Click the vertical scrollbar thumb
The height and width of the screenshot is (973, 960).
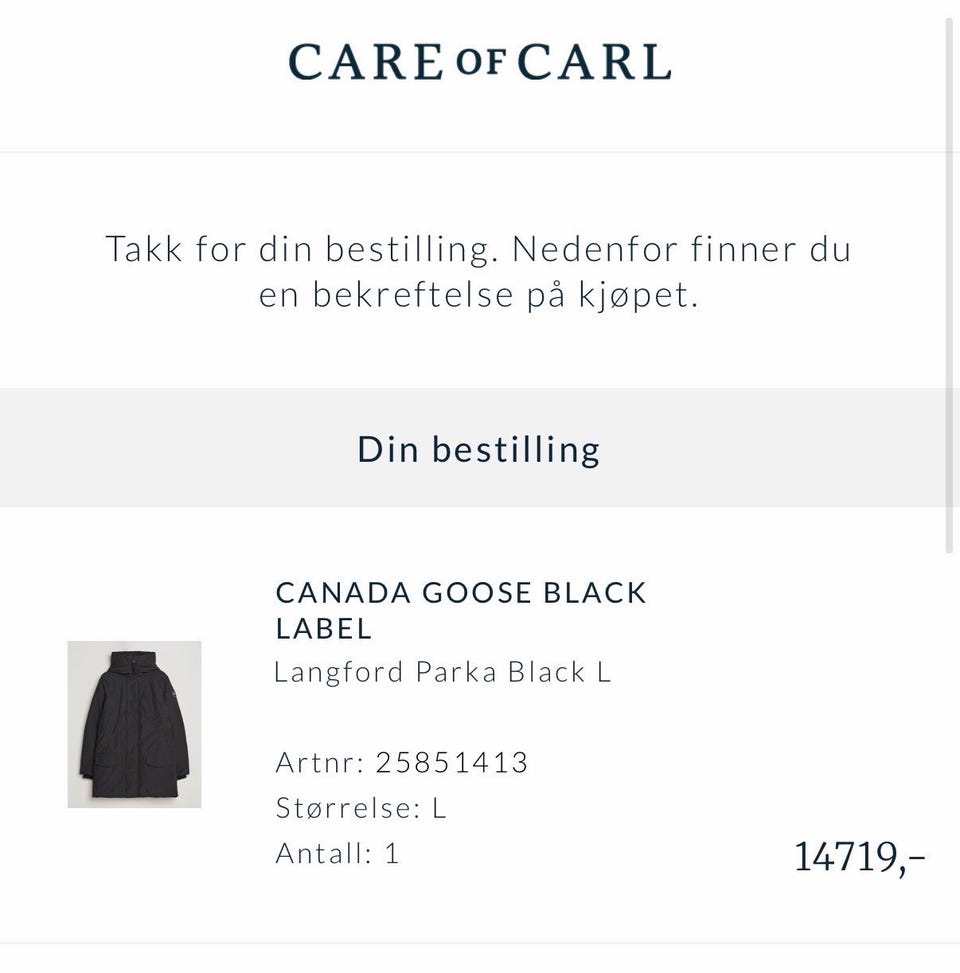[951, 285]
